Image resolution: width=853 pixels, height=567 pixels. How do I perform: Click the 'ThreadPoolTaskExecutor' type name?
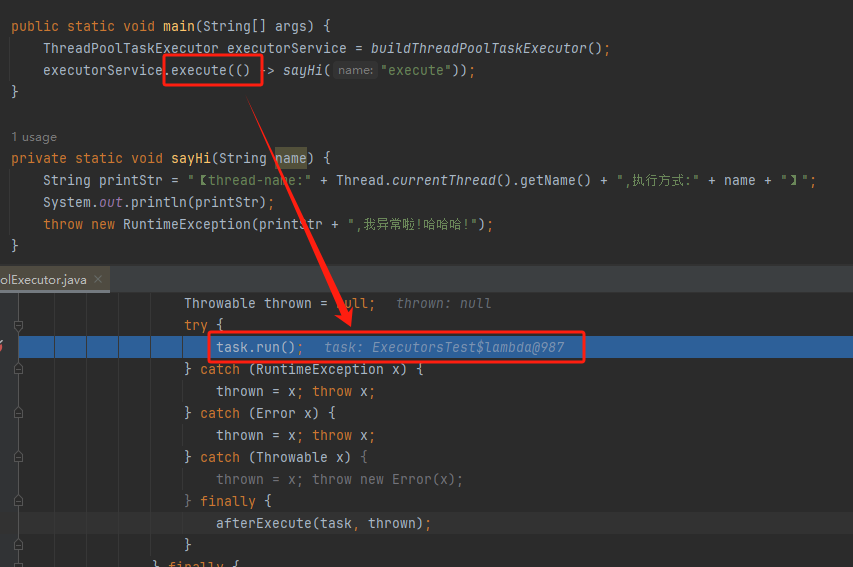click(131, 48)
